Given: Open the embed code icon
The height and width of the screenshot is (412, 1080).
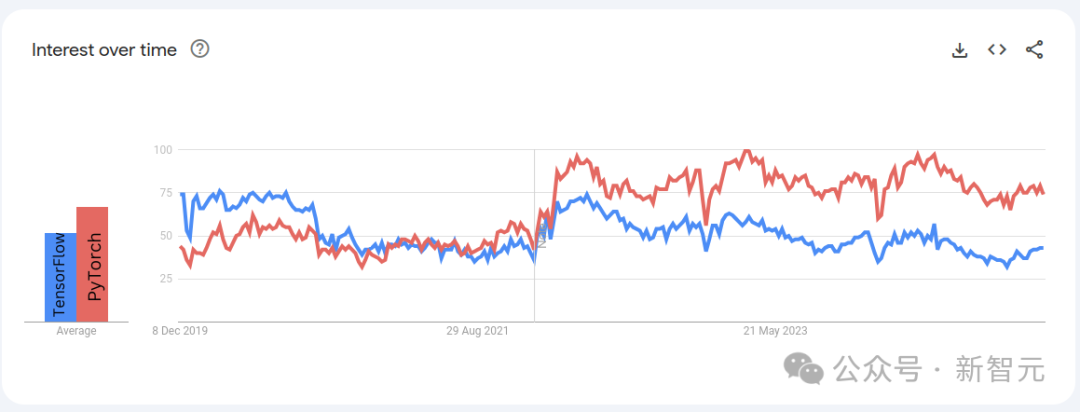Looking at the screenshot, I should (997, 50).
